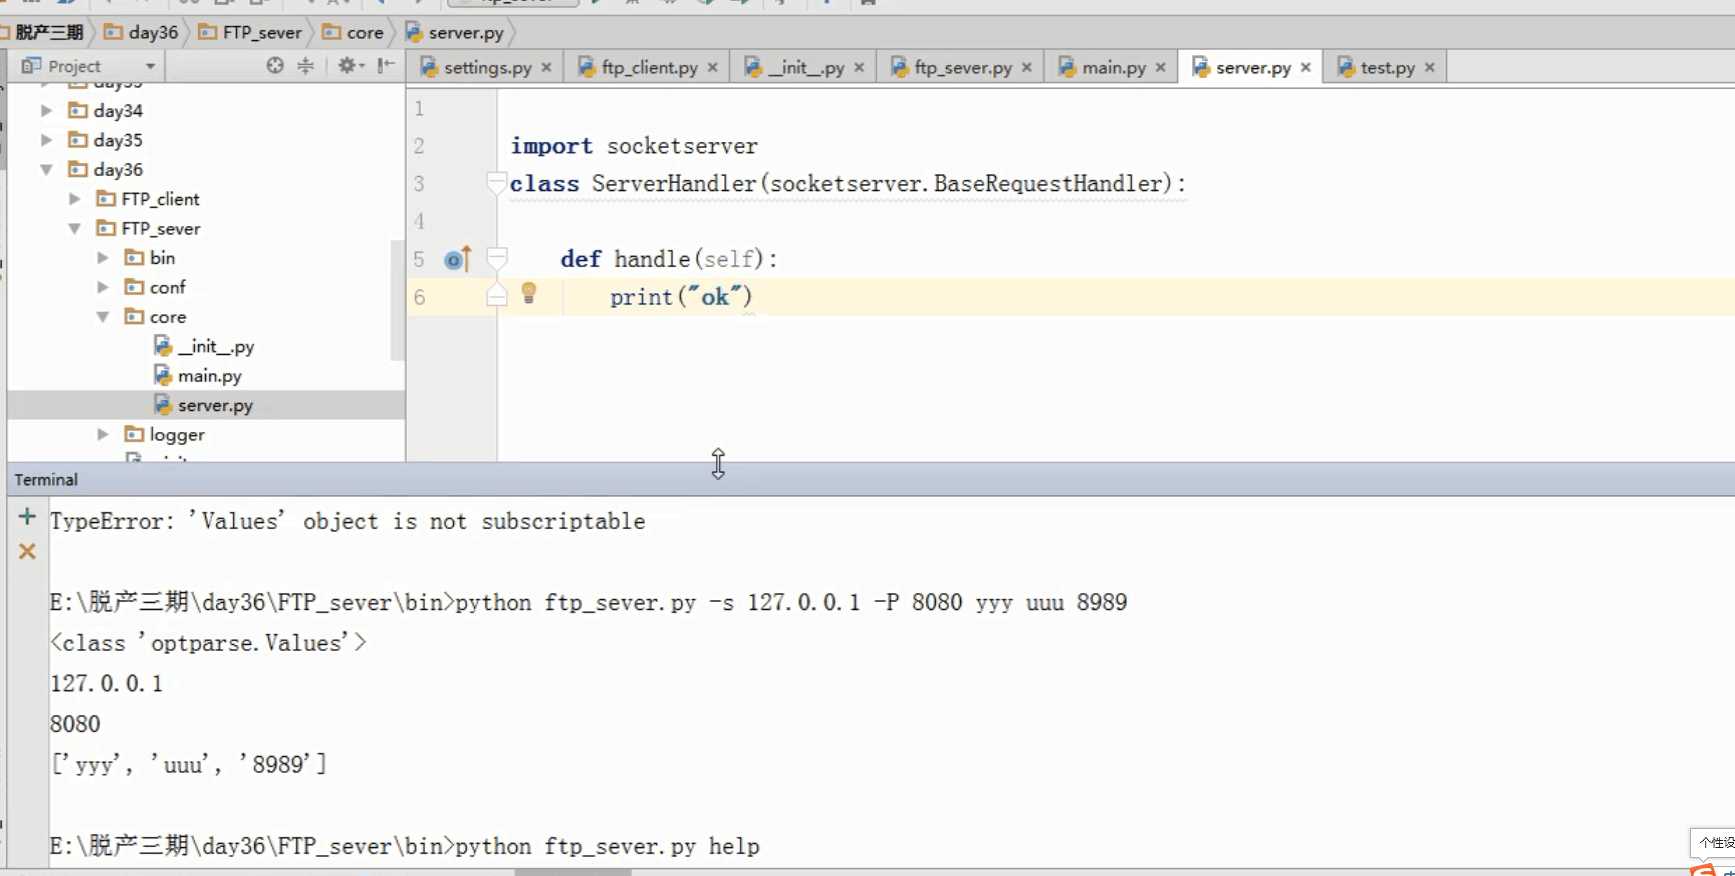Click the server.py breadcrumb in navigation bar

click(x=455, y=32)
